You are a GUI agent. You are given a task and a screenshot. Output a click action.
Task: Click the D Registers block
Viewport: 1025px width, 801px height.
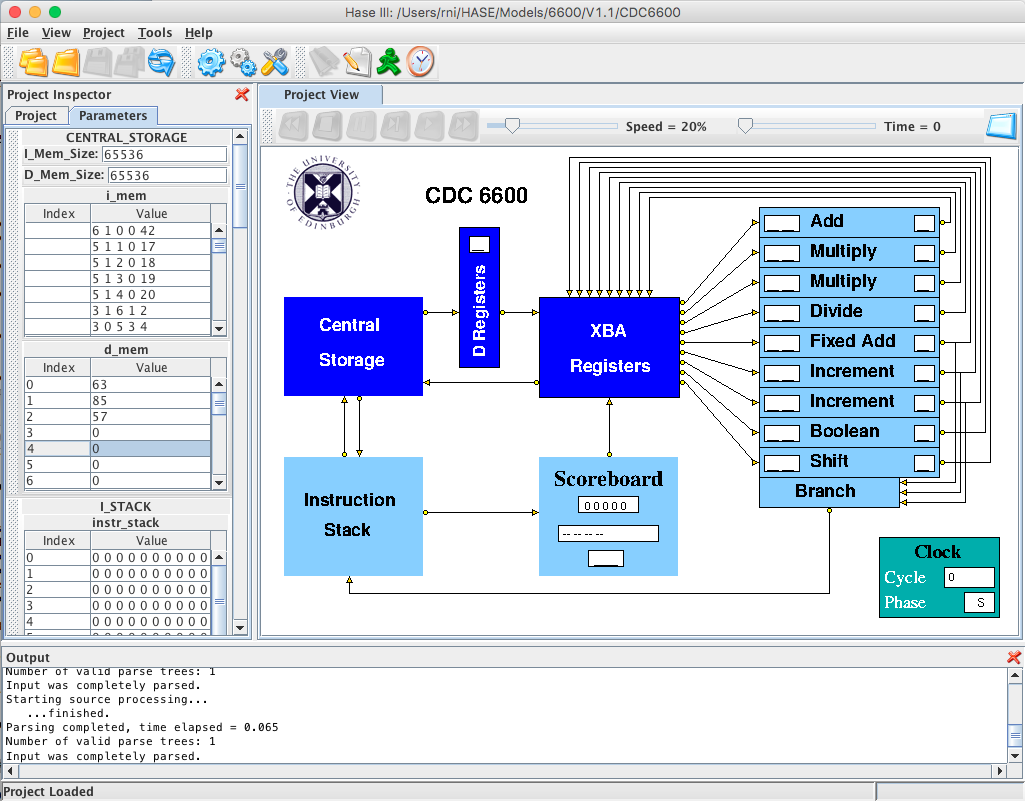tap(479, 298)
